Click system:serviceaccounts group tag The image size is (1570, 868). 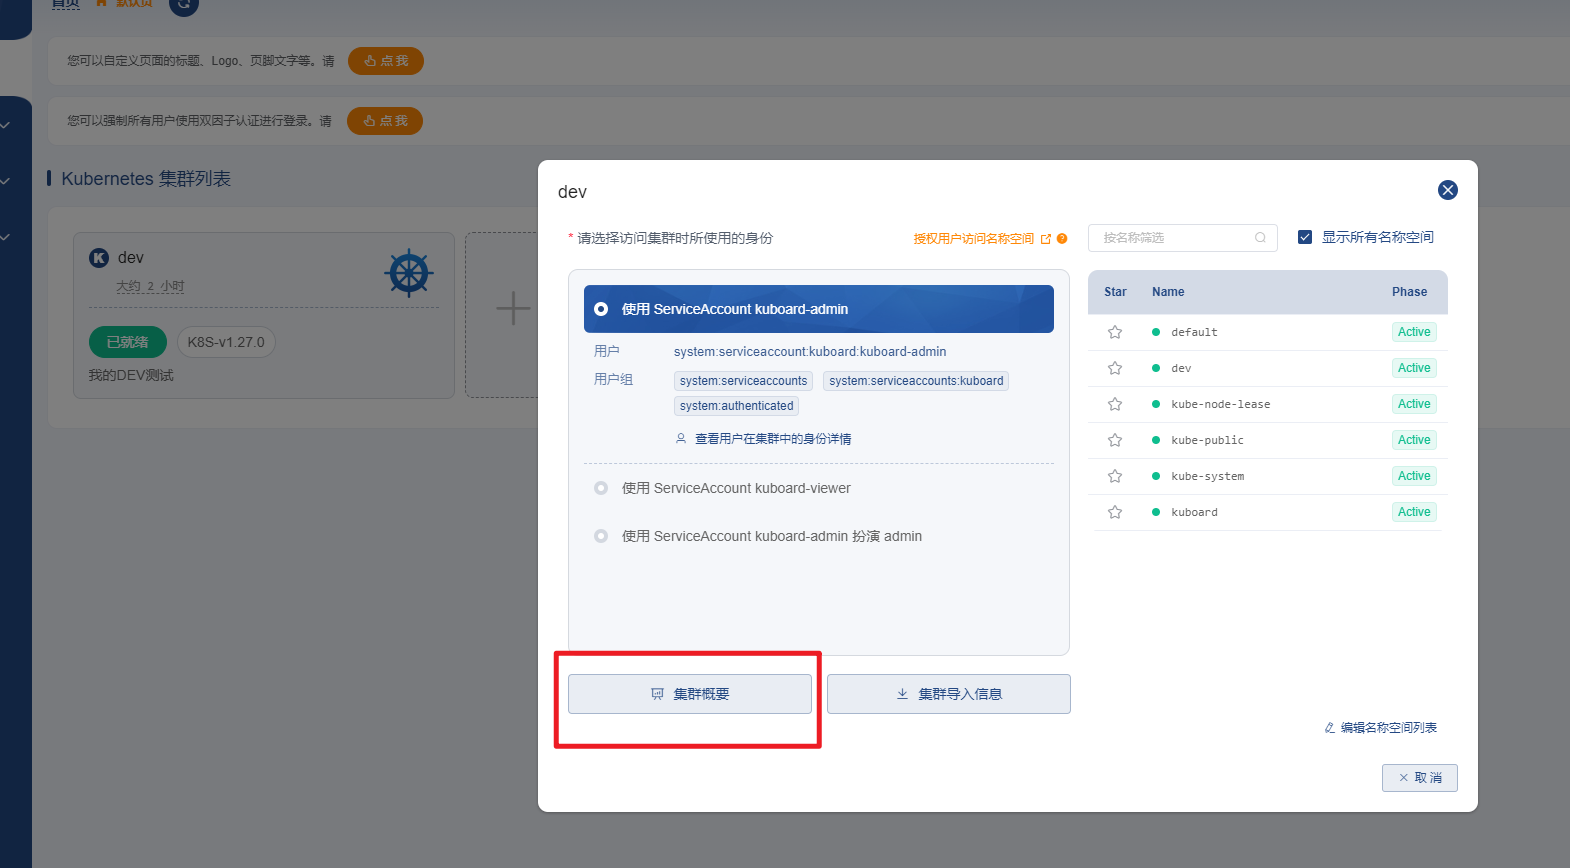(x=743, y=381)
